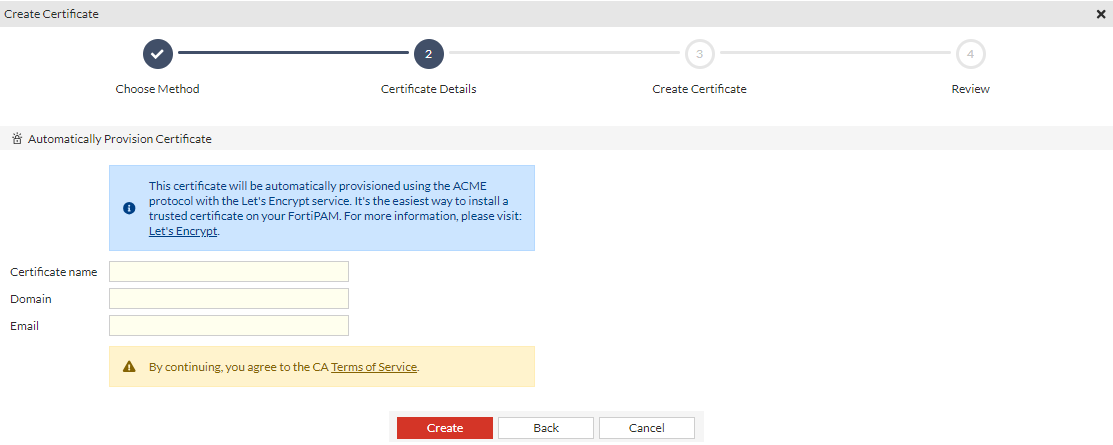Click the Create Certificate step label

point(700,89)
